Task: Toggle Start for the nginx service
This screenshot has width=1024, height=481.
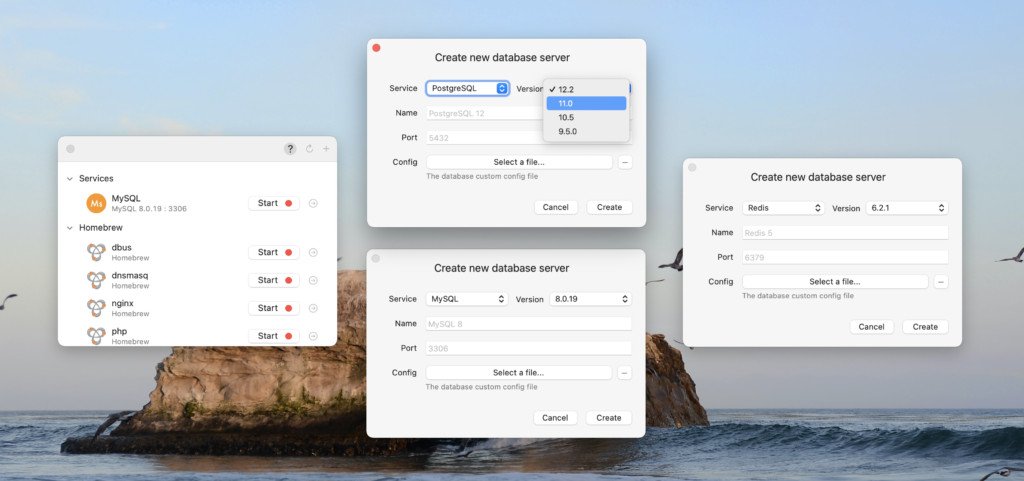Action: (x=273, y=308)
